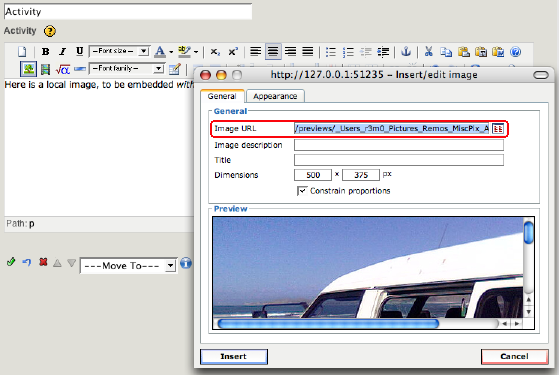Click the editor body text 'Here is a local image'
This screenshot has width=559, height=375.
50,85
